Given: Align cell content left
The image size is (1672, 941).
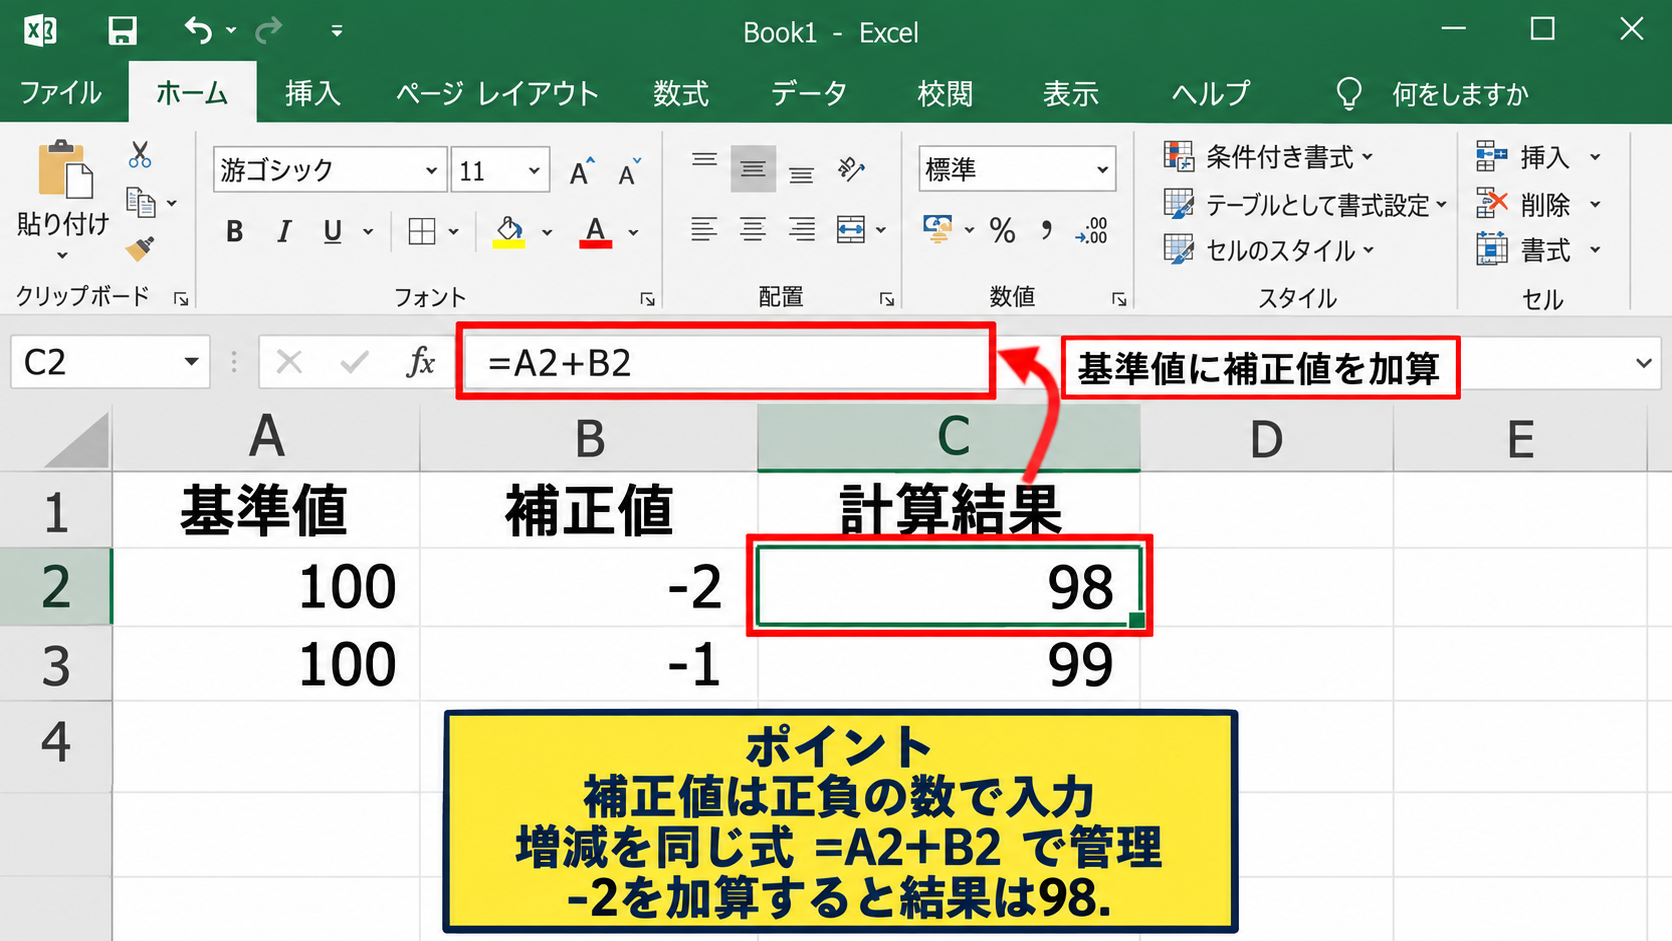Looking at the screenshot, I should (x=704, y=231).
